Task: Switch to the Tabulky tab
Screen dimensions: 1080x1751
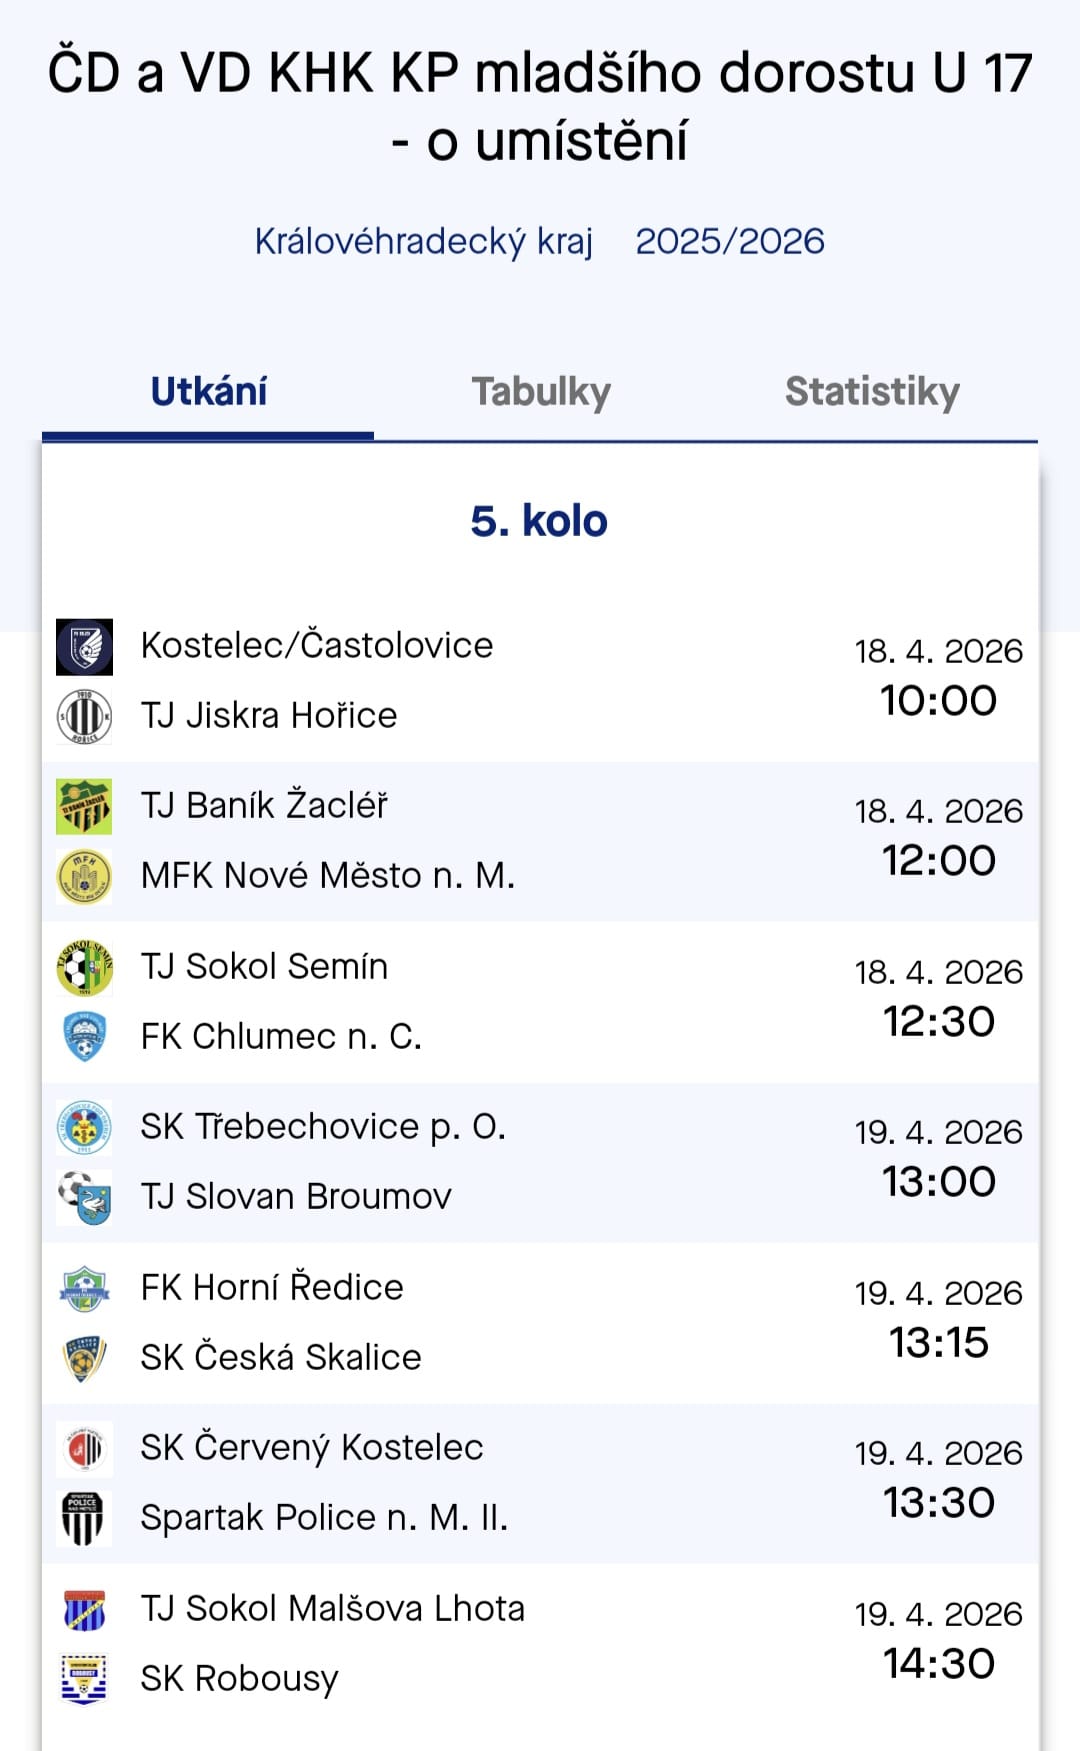Action: pyautogui.click(x=541, y=392)
